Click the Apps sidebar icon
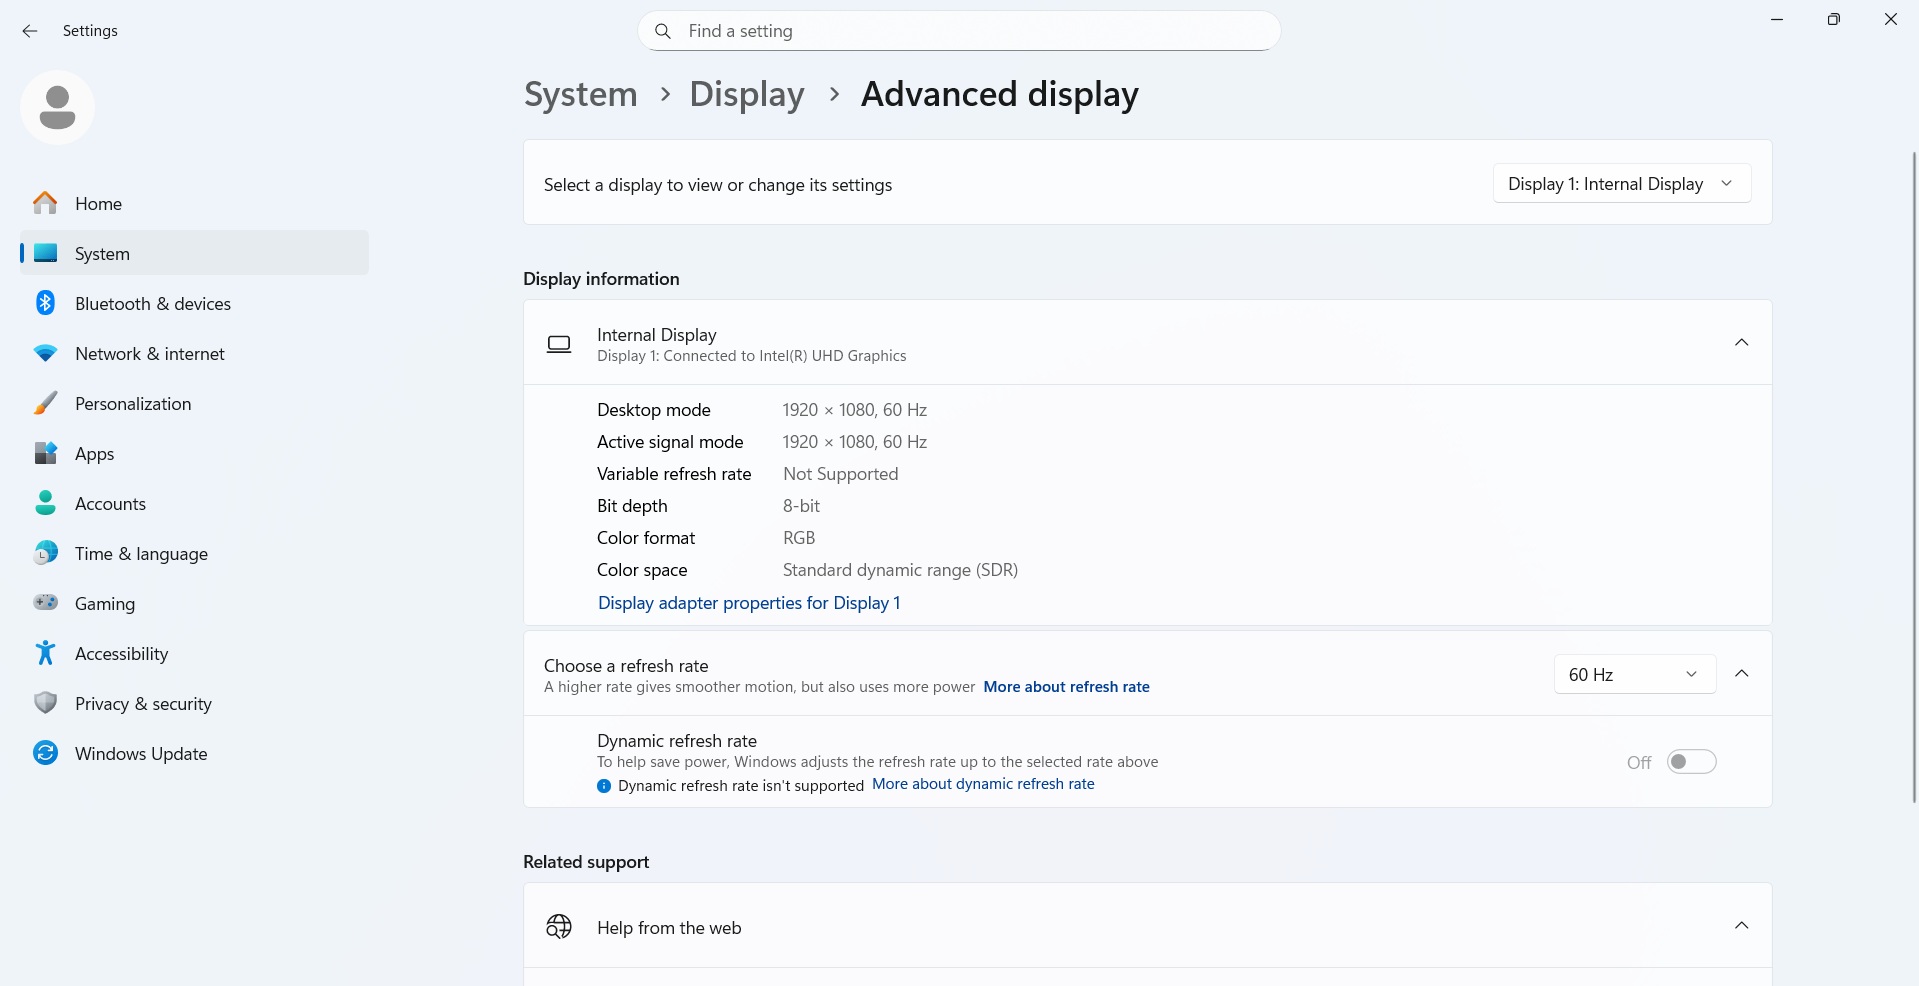Viewport: 1919px width, 986px height. 46,453
